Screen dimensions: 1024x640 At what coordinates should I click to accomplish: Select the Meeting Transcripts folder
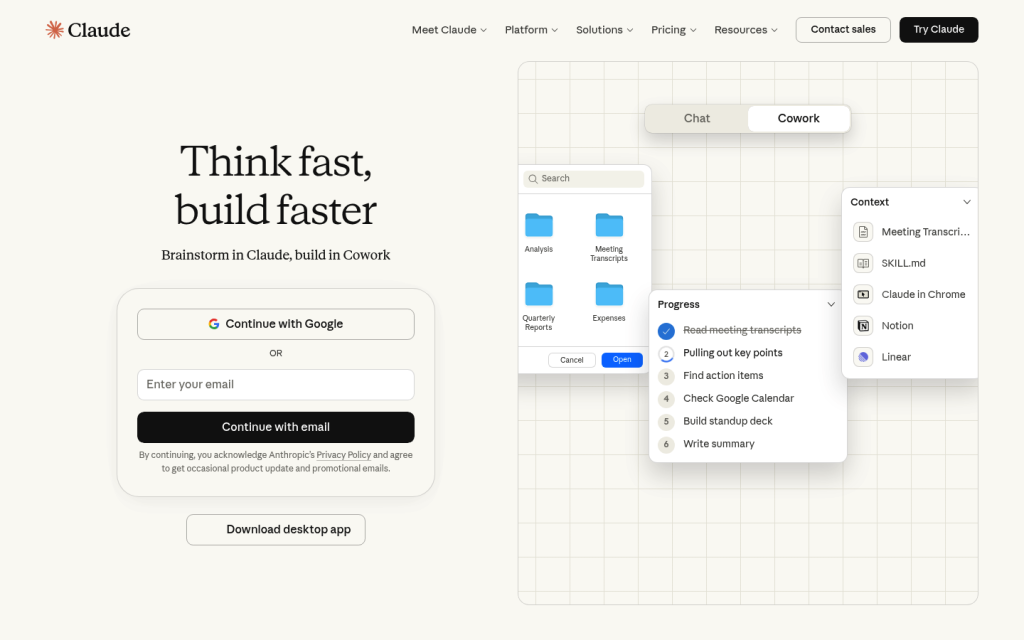pos(609,225)
